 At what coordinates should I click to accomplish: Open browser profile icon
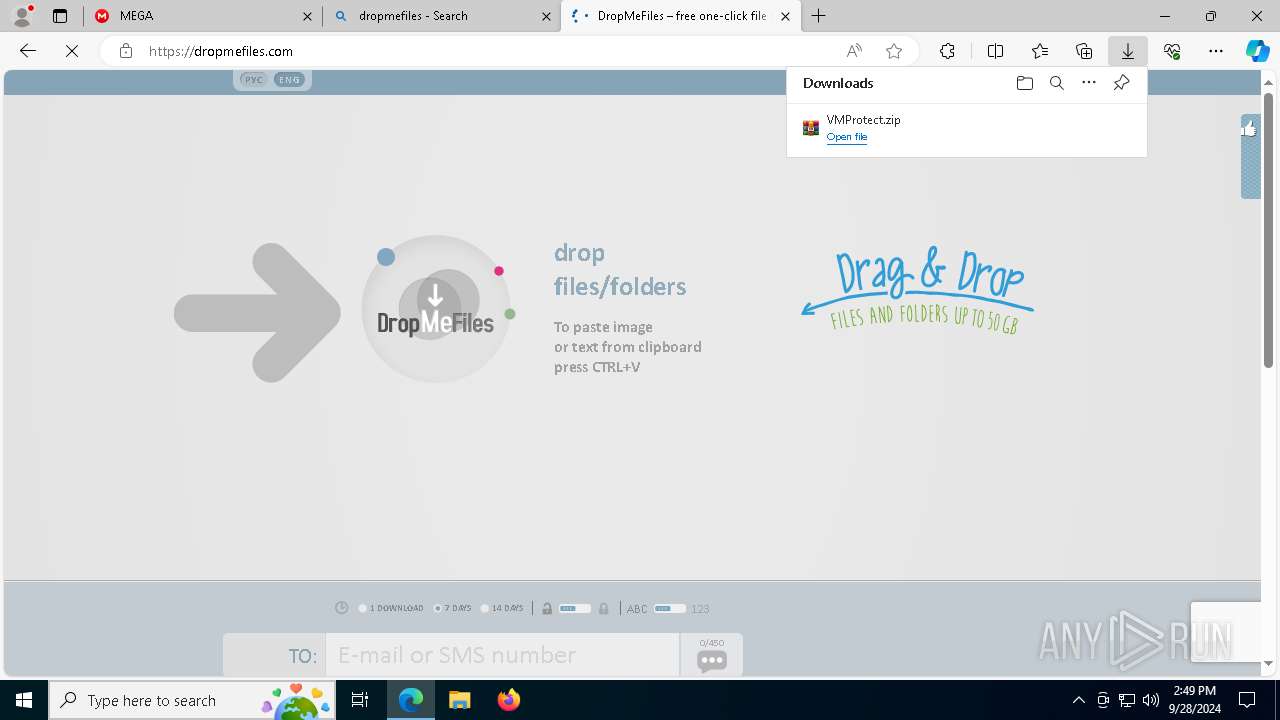click(x=22, y=16)
